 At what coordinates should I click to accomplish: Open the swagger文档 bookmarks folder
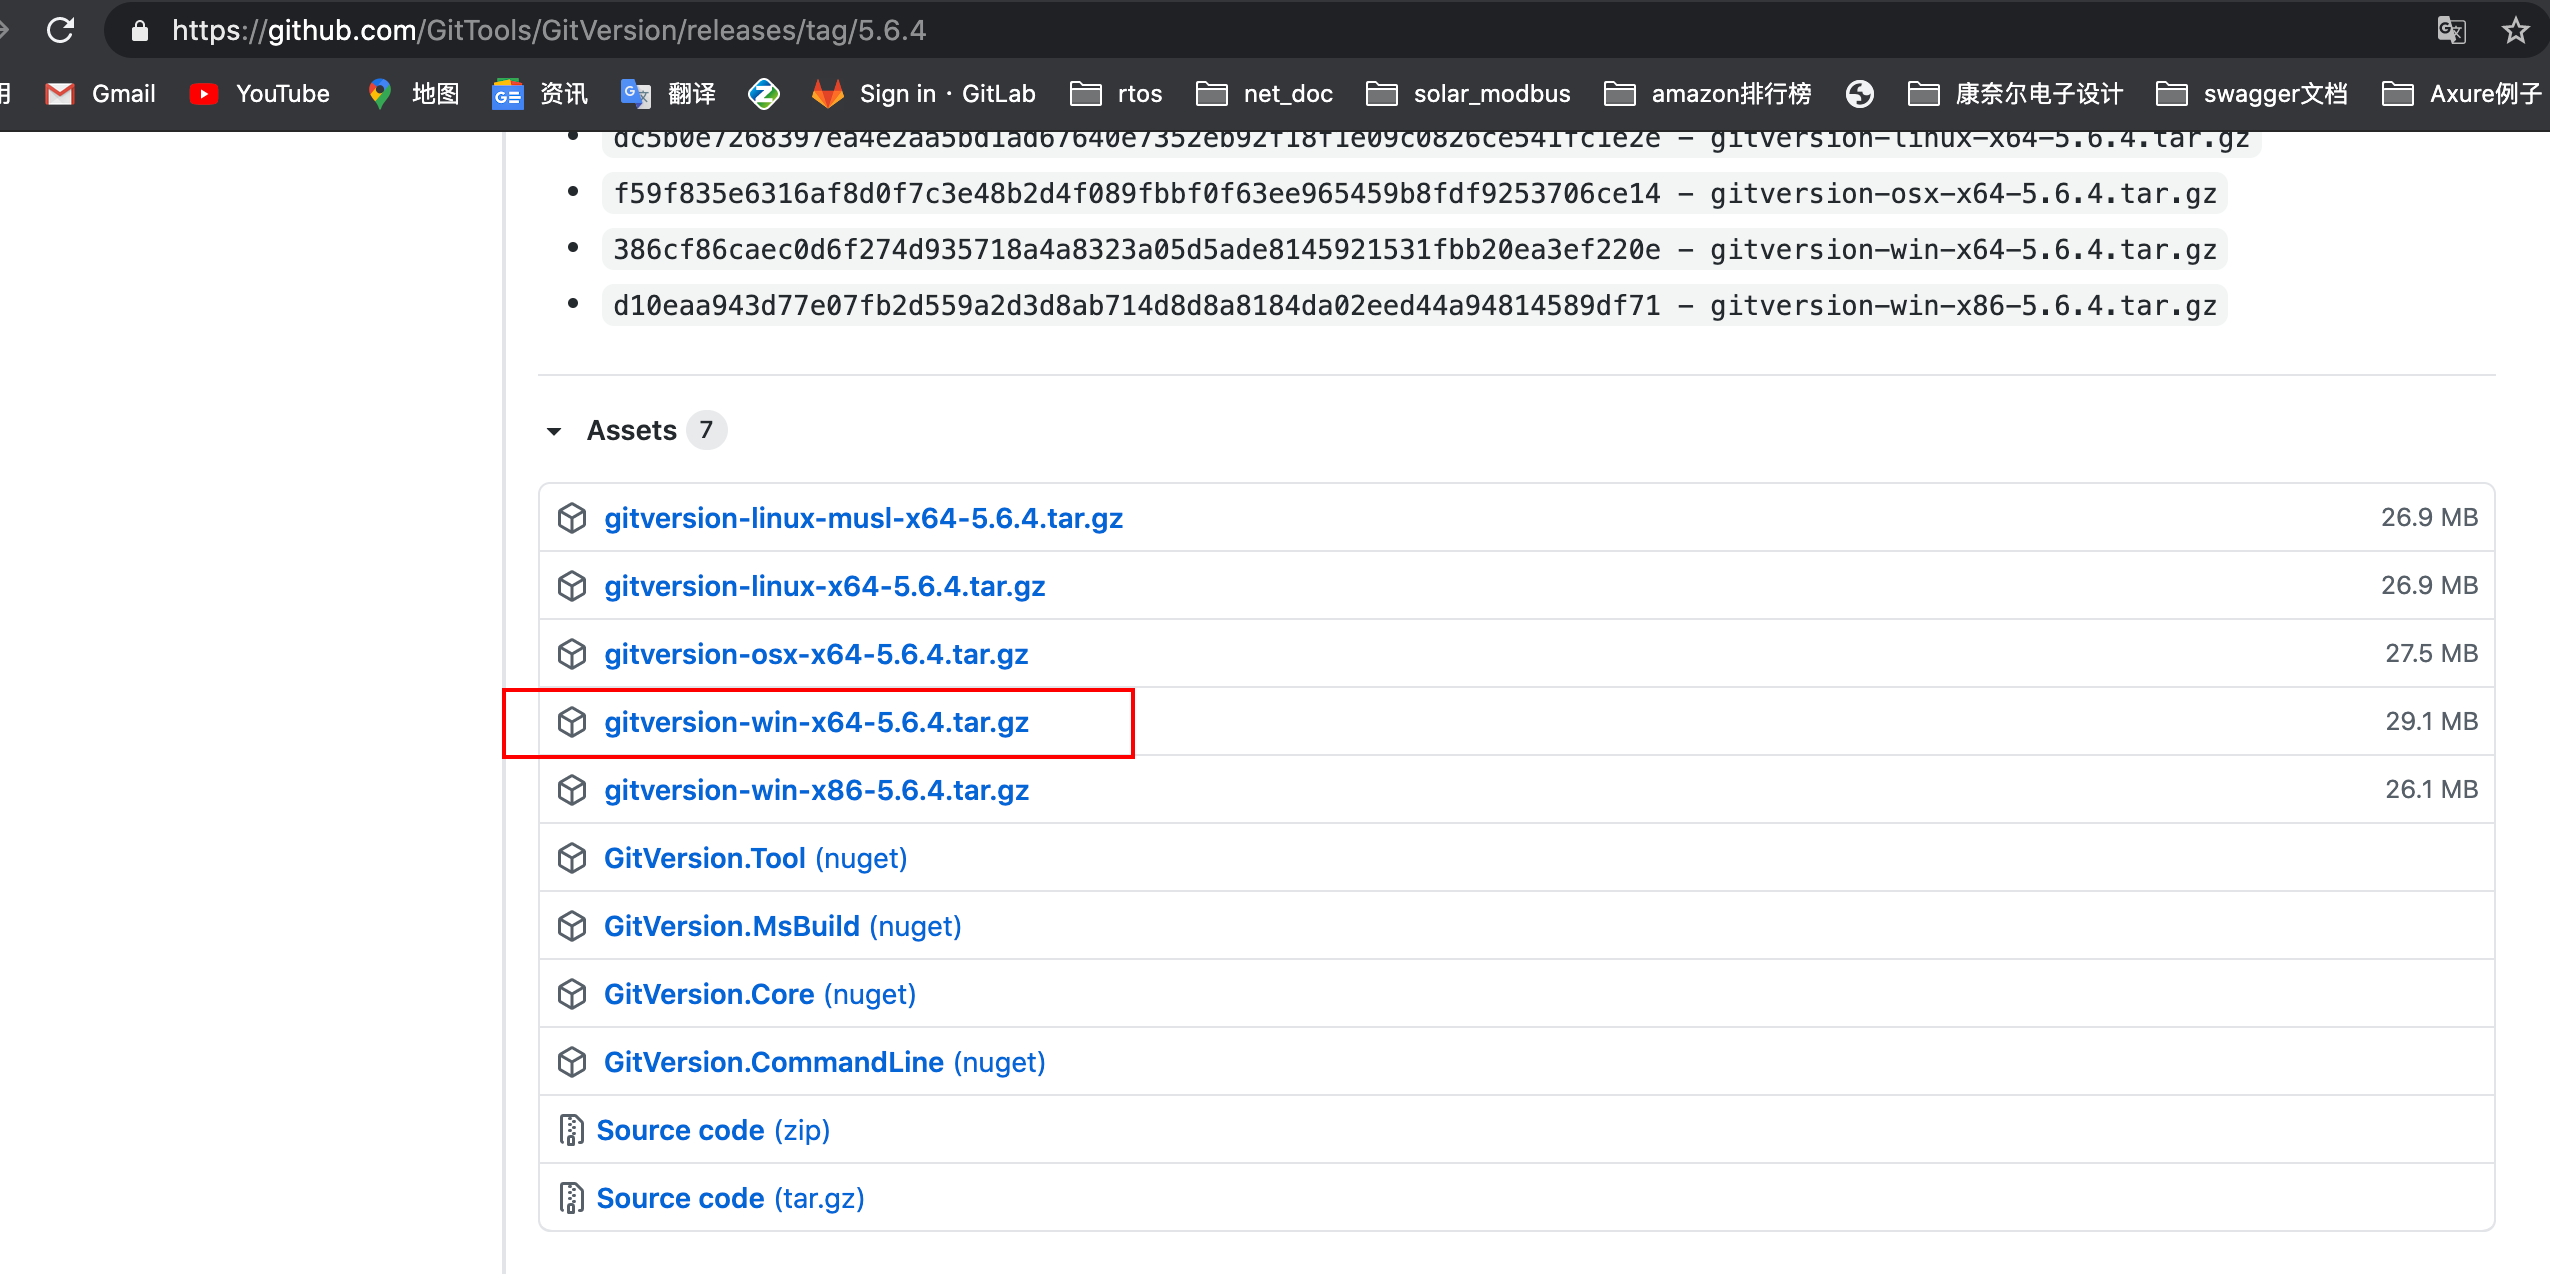point(2251,94)
